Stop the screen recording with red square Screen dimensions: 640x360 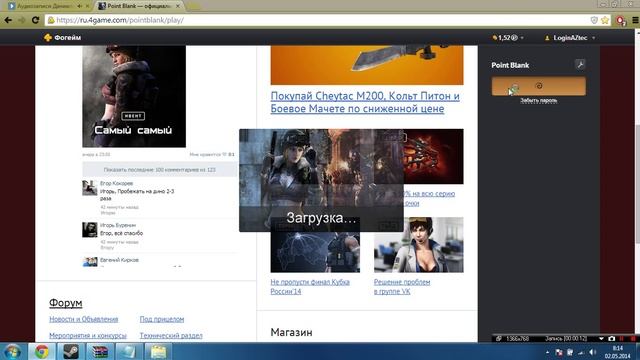[x=633, y=338]
